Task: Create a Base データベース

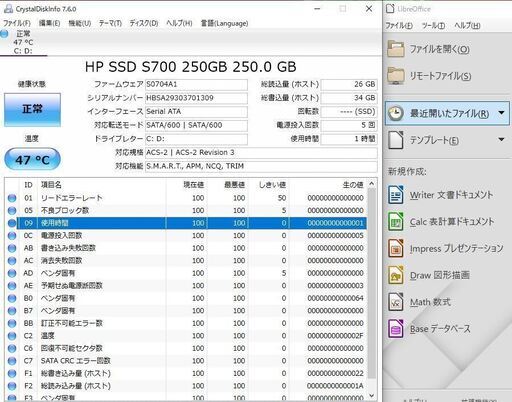Action: pyautogui.click(x=440, y=329)
